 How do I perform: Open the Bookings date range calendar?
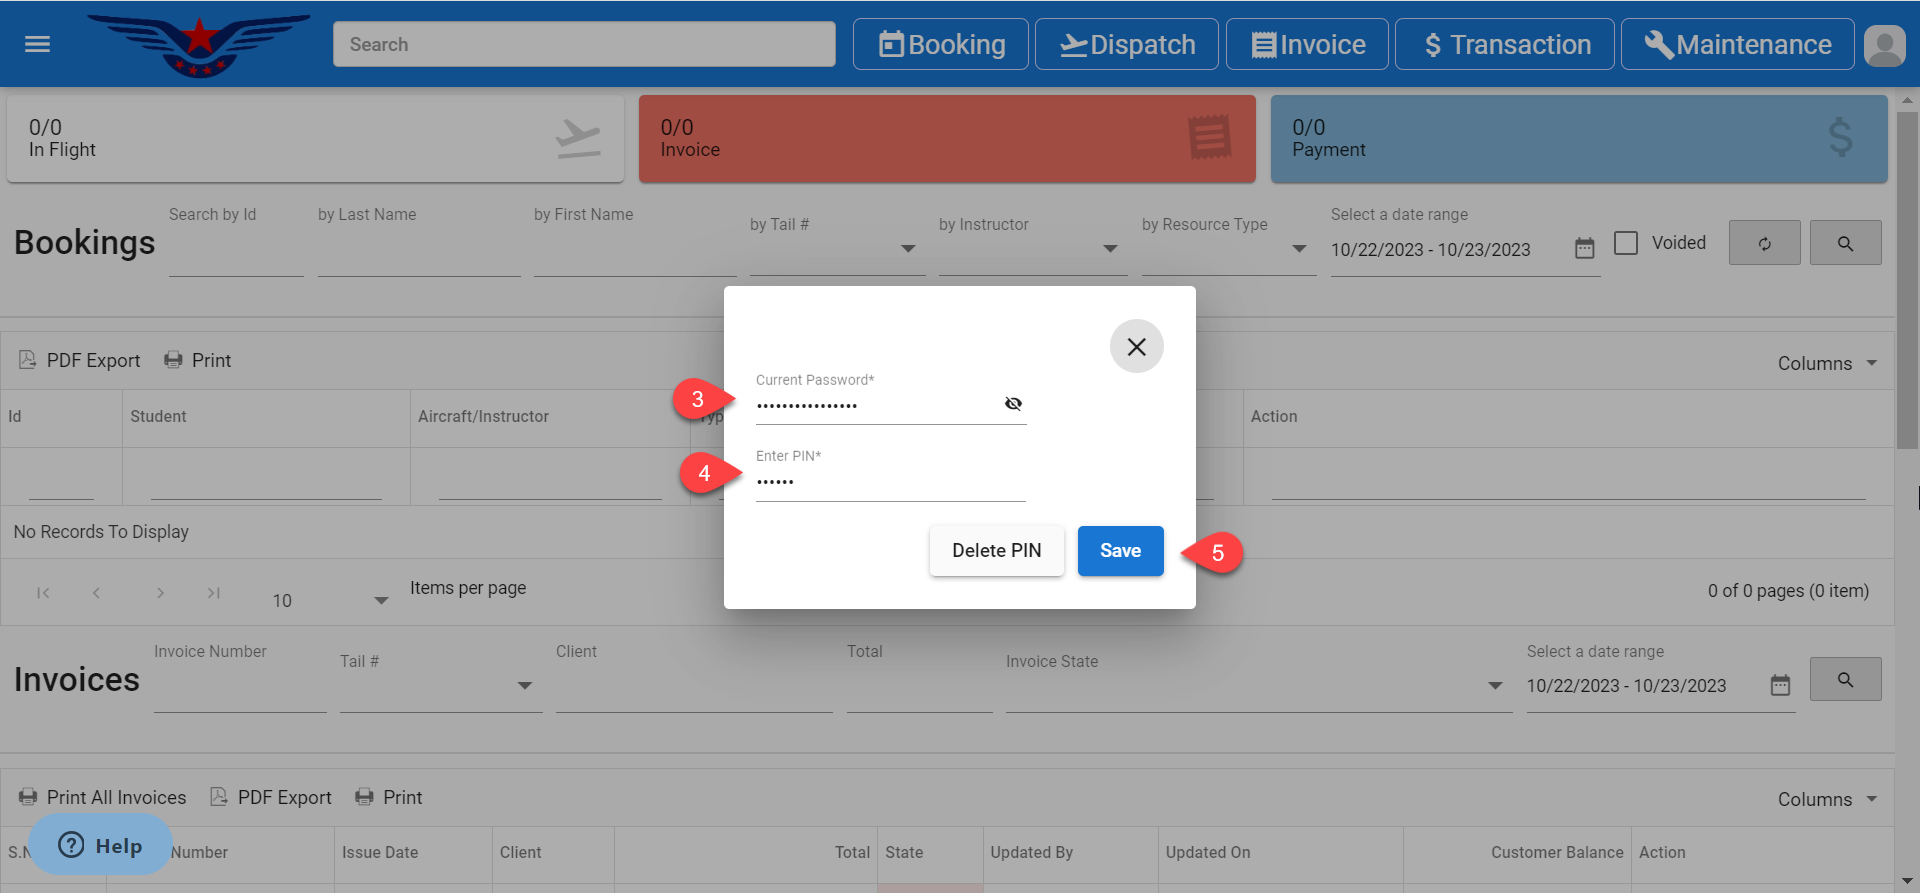(1584, 249)
